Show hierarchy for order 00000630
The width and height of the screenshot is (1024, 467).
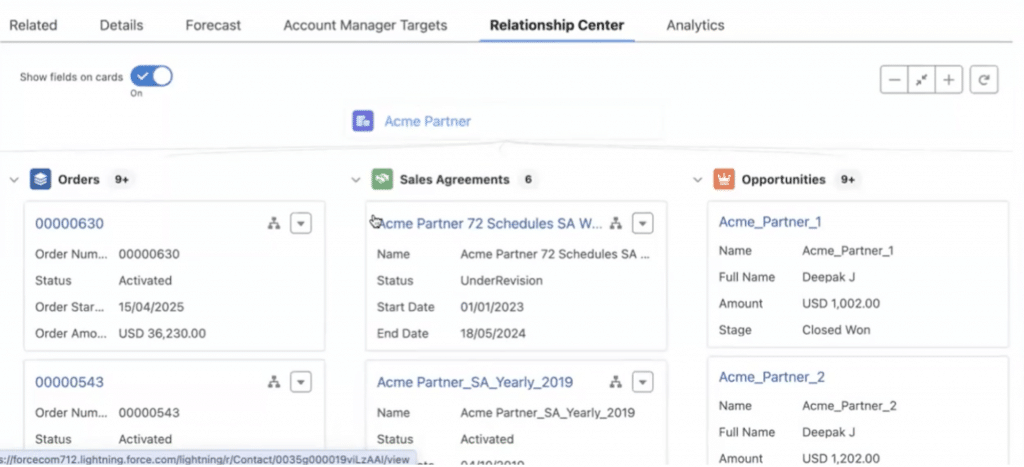click(274, 223)
